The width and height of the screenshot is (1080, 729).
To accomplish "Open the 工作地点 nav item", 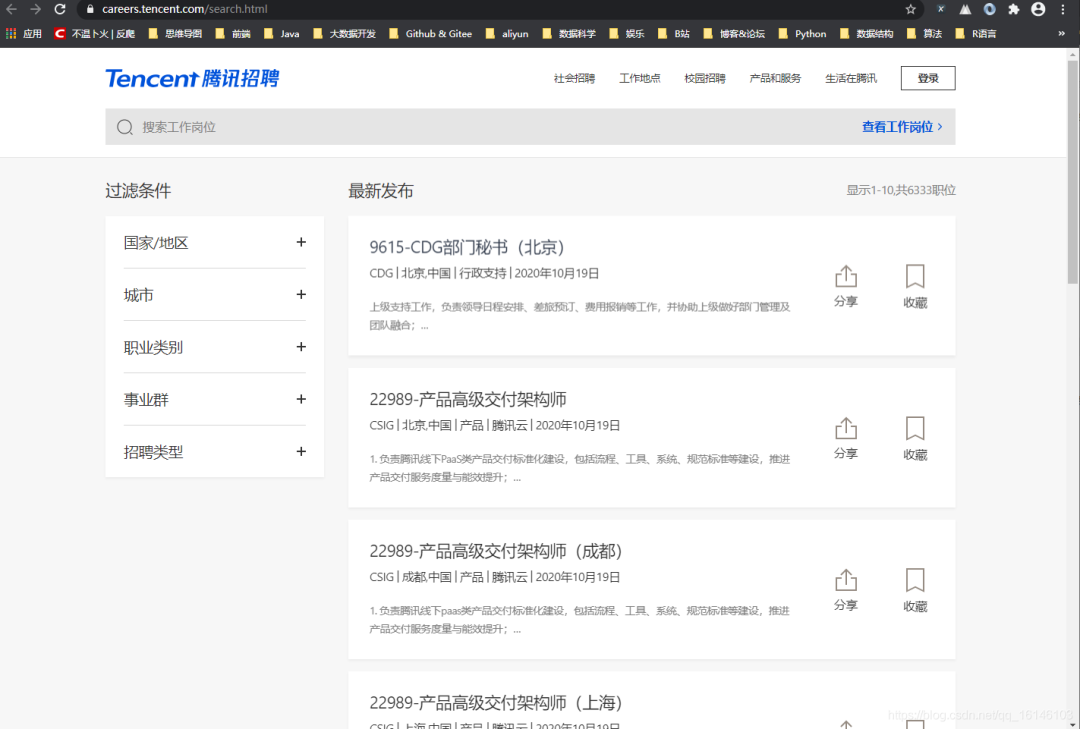I will coord(640,79).
